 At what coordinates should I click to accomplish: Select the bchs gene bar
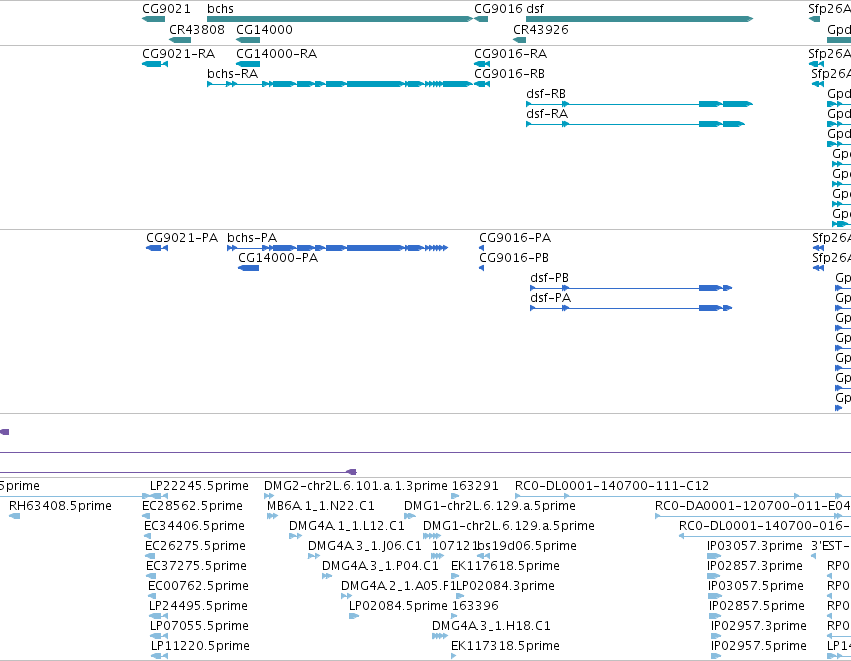[340, 19]
